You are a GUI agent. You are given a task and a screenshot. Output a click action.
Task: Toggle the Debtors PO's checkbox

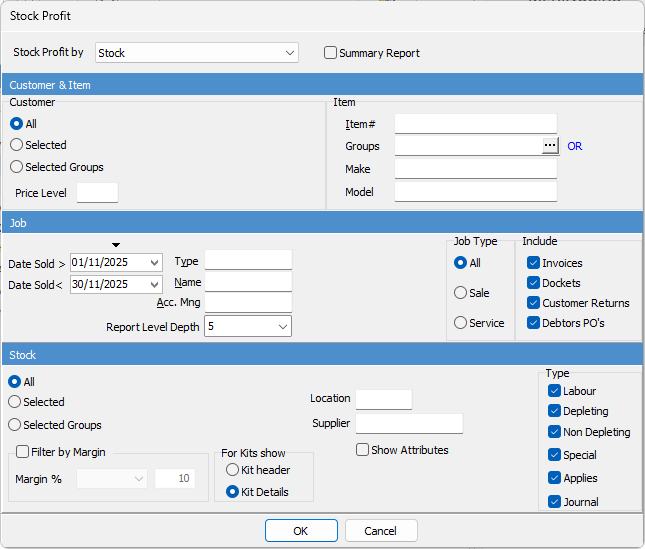(534, 322)
